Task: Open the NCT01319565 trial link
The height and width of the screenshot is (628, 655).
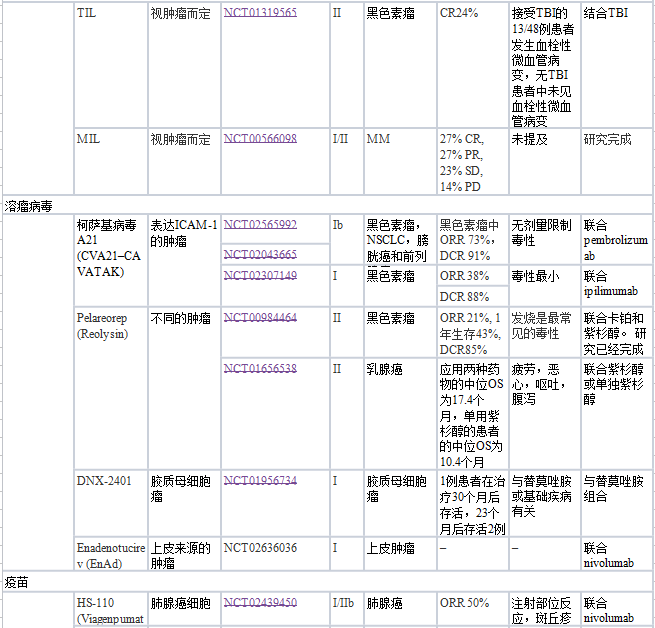Action: click(x=260, y=13)
